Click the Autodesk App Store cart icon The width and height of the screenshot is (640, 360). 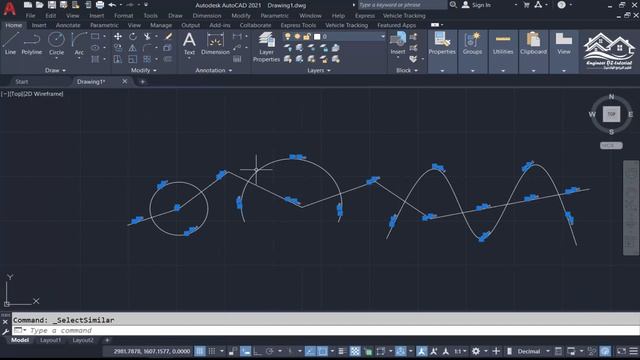[526, 5]
